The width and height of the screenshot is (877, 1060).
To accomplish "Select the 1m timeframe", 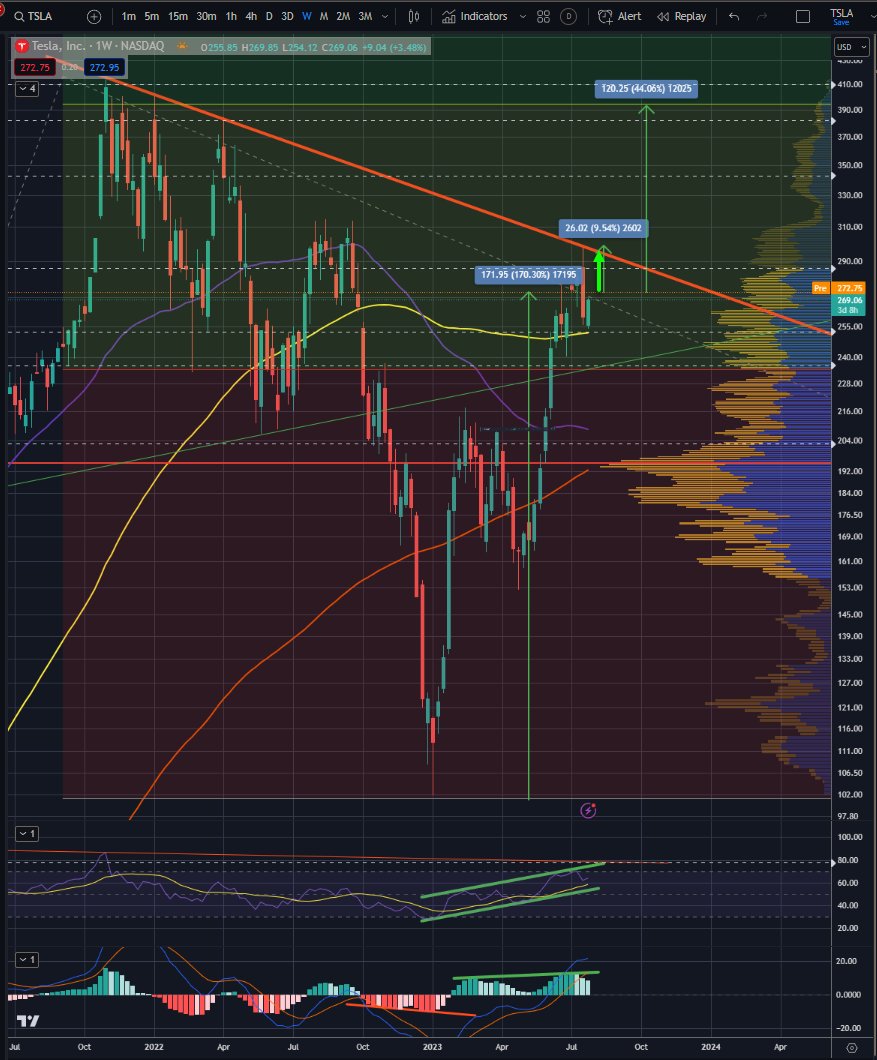I will point(128,16).
